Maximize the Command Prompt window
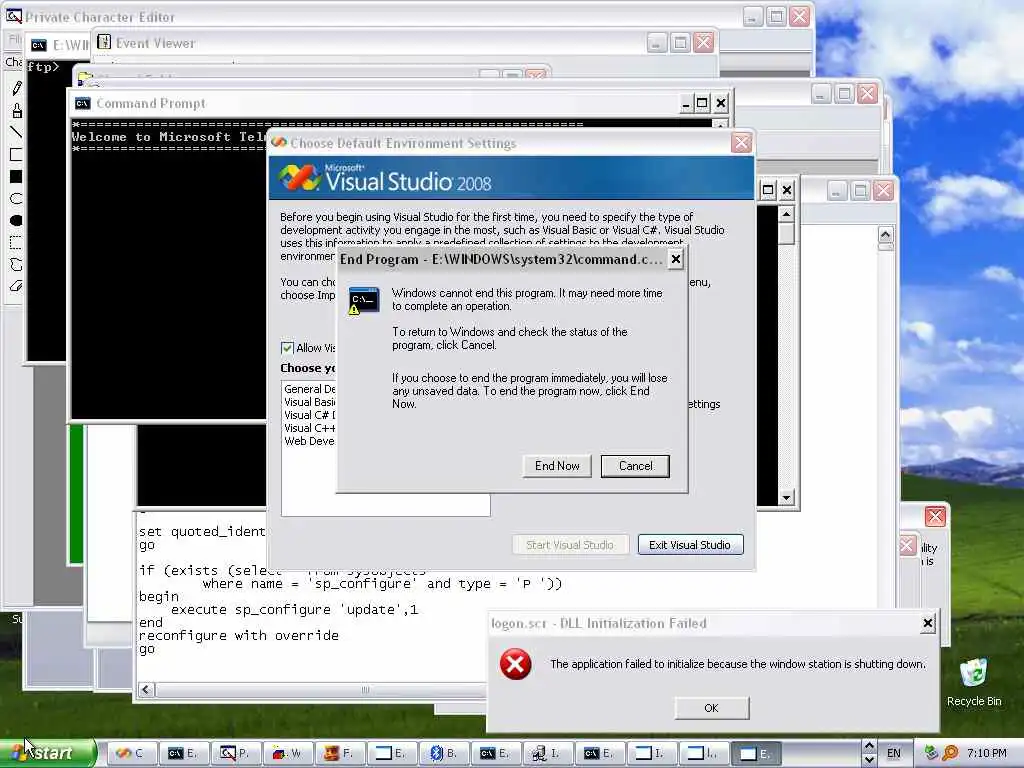 pyautogui.click(x=702, y=103)
